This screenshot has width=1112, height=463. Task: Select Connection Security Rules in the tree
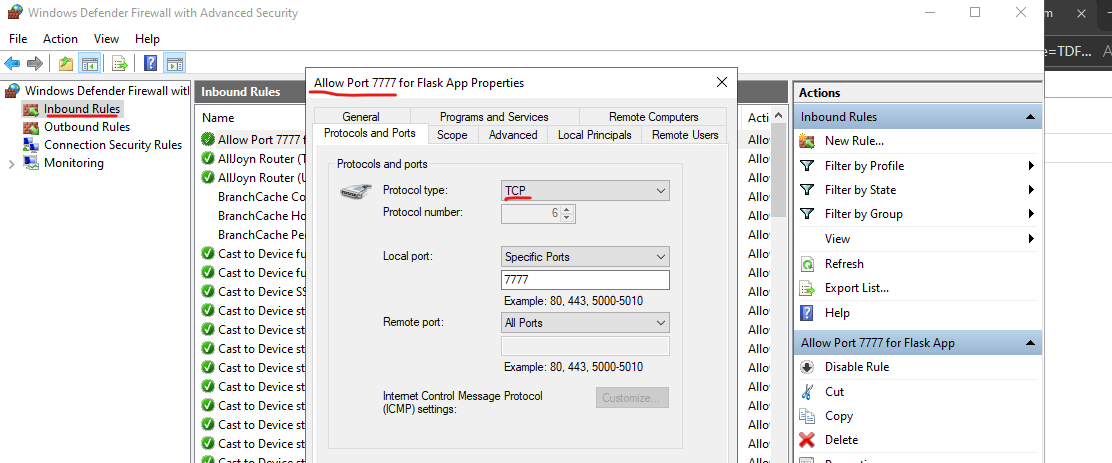point(113,145)
